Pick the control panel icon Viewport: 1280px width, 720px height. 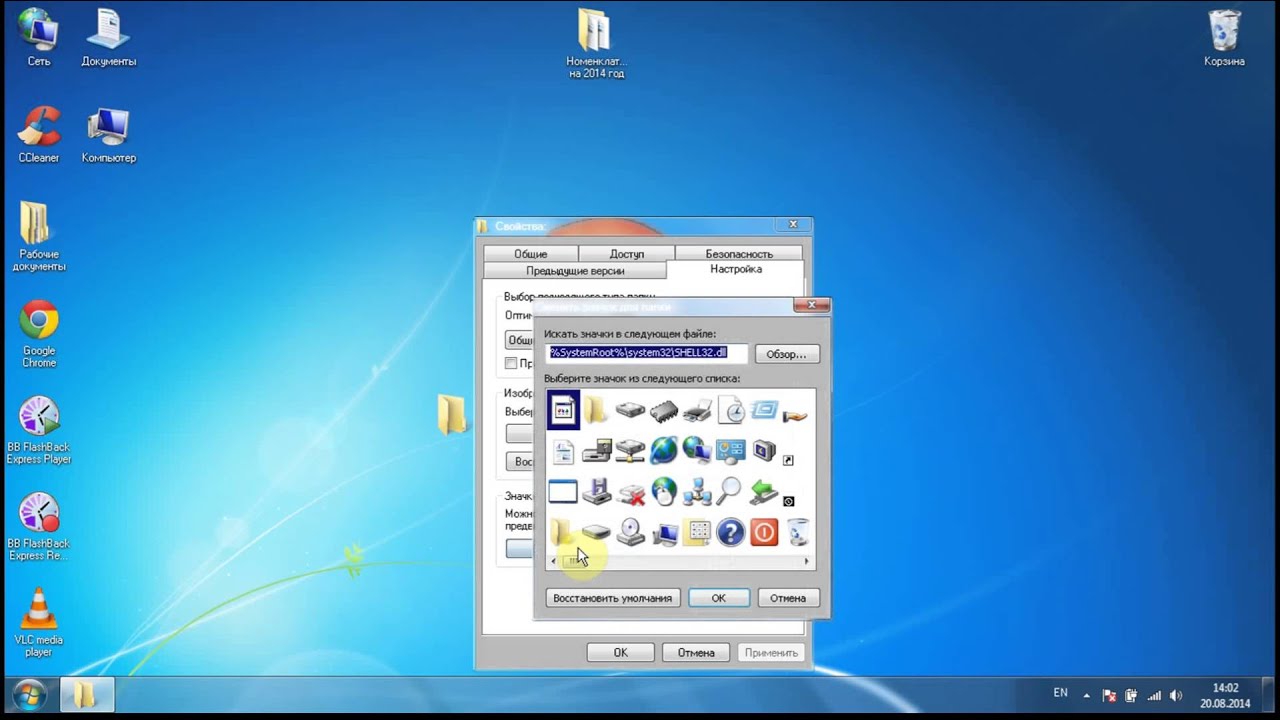tap(731, 451)
